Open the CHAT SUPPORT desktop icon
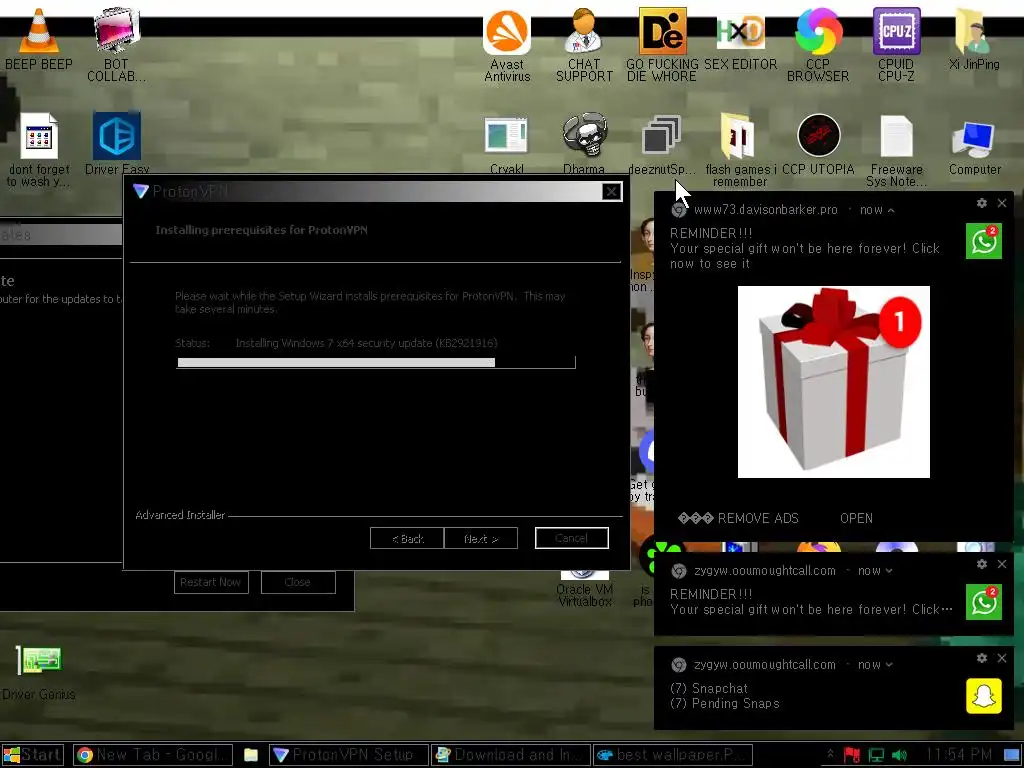 pos(584,31)
